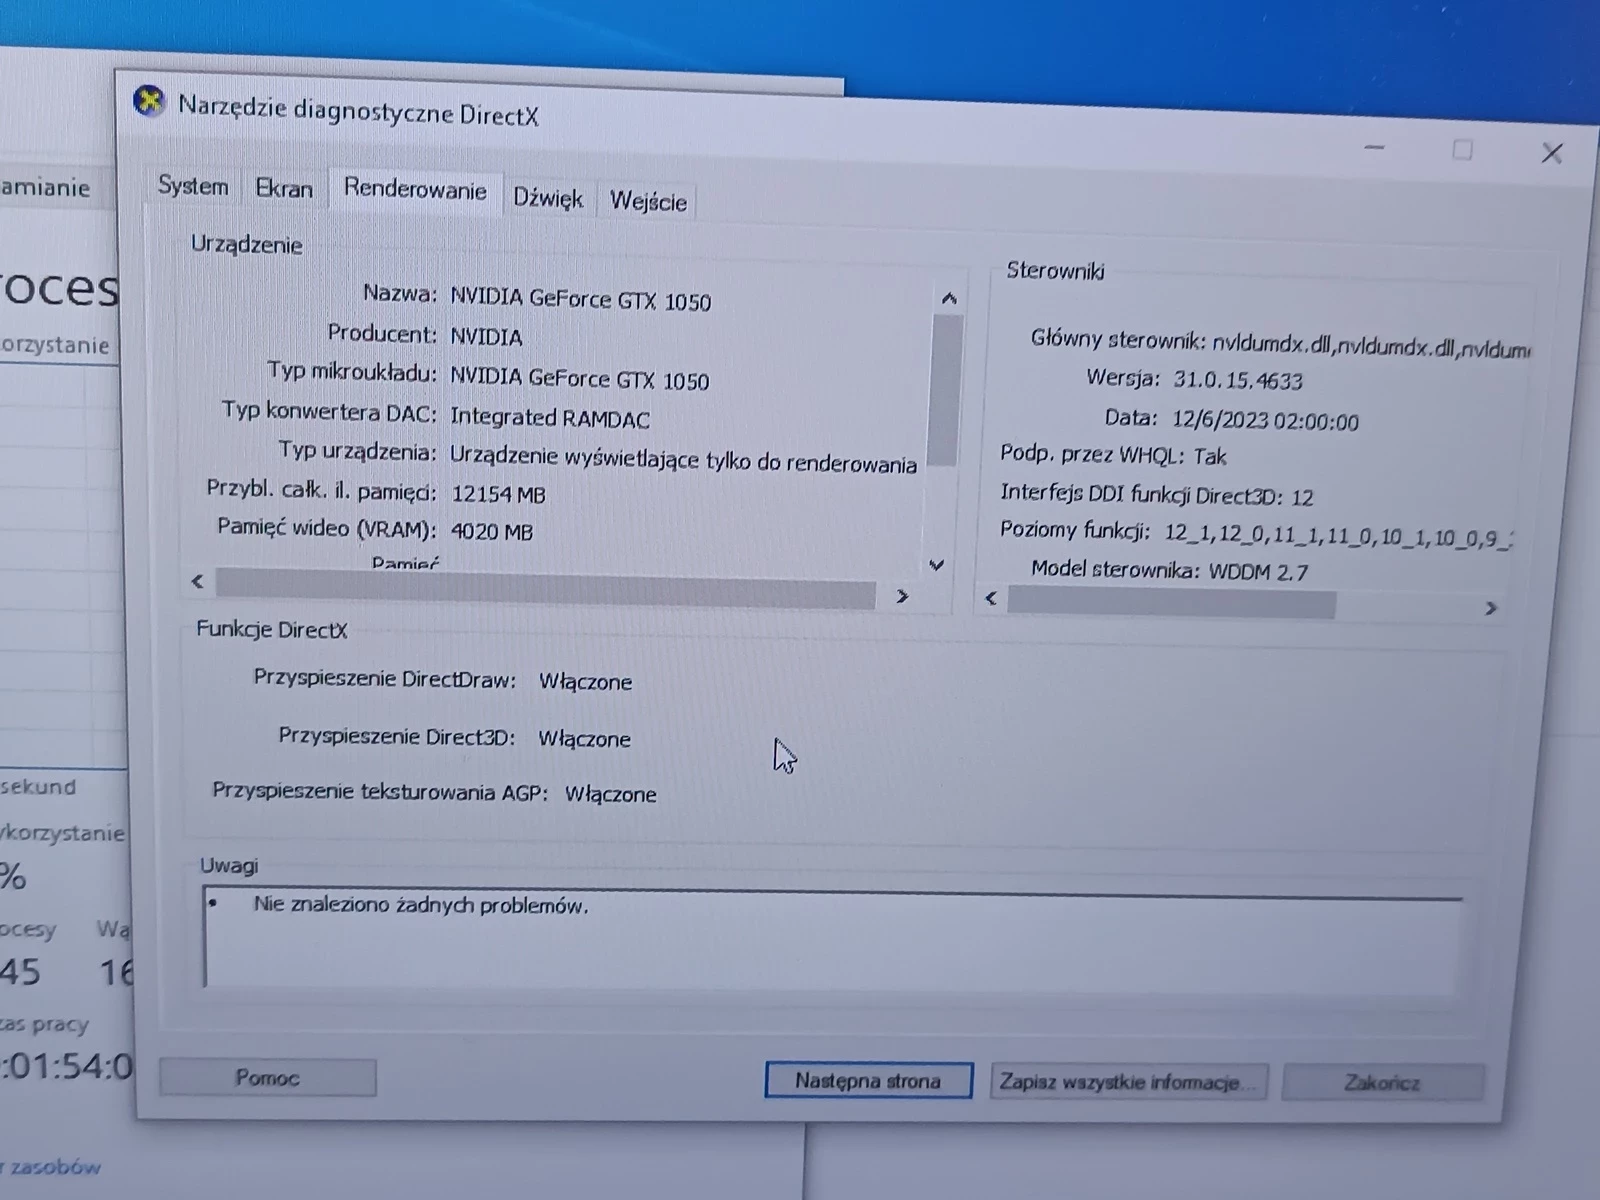This screenshot has height=1200, width=1600.
Task: Click the Uwagi note about no problems
Action: click(x=421, y=905)
